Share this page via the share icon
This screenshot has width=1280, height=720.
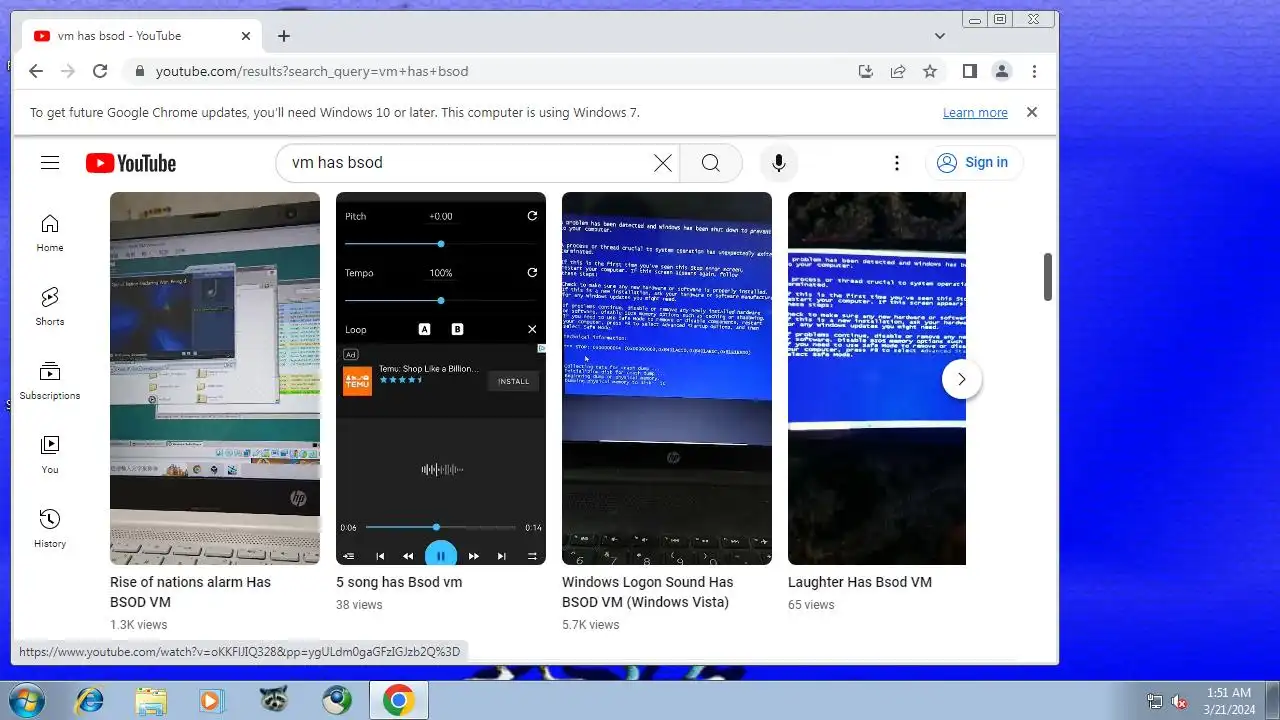(x=898, y=71)
